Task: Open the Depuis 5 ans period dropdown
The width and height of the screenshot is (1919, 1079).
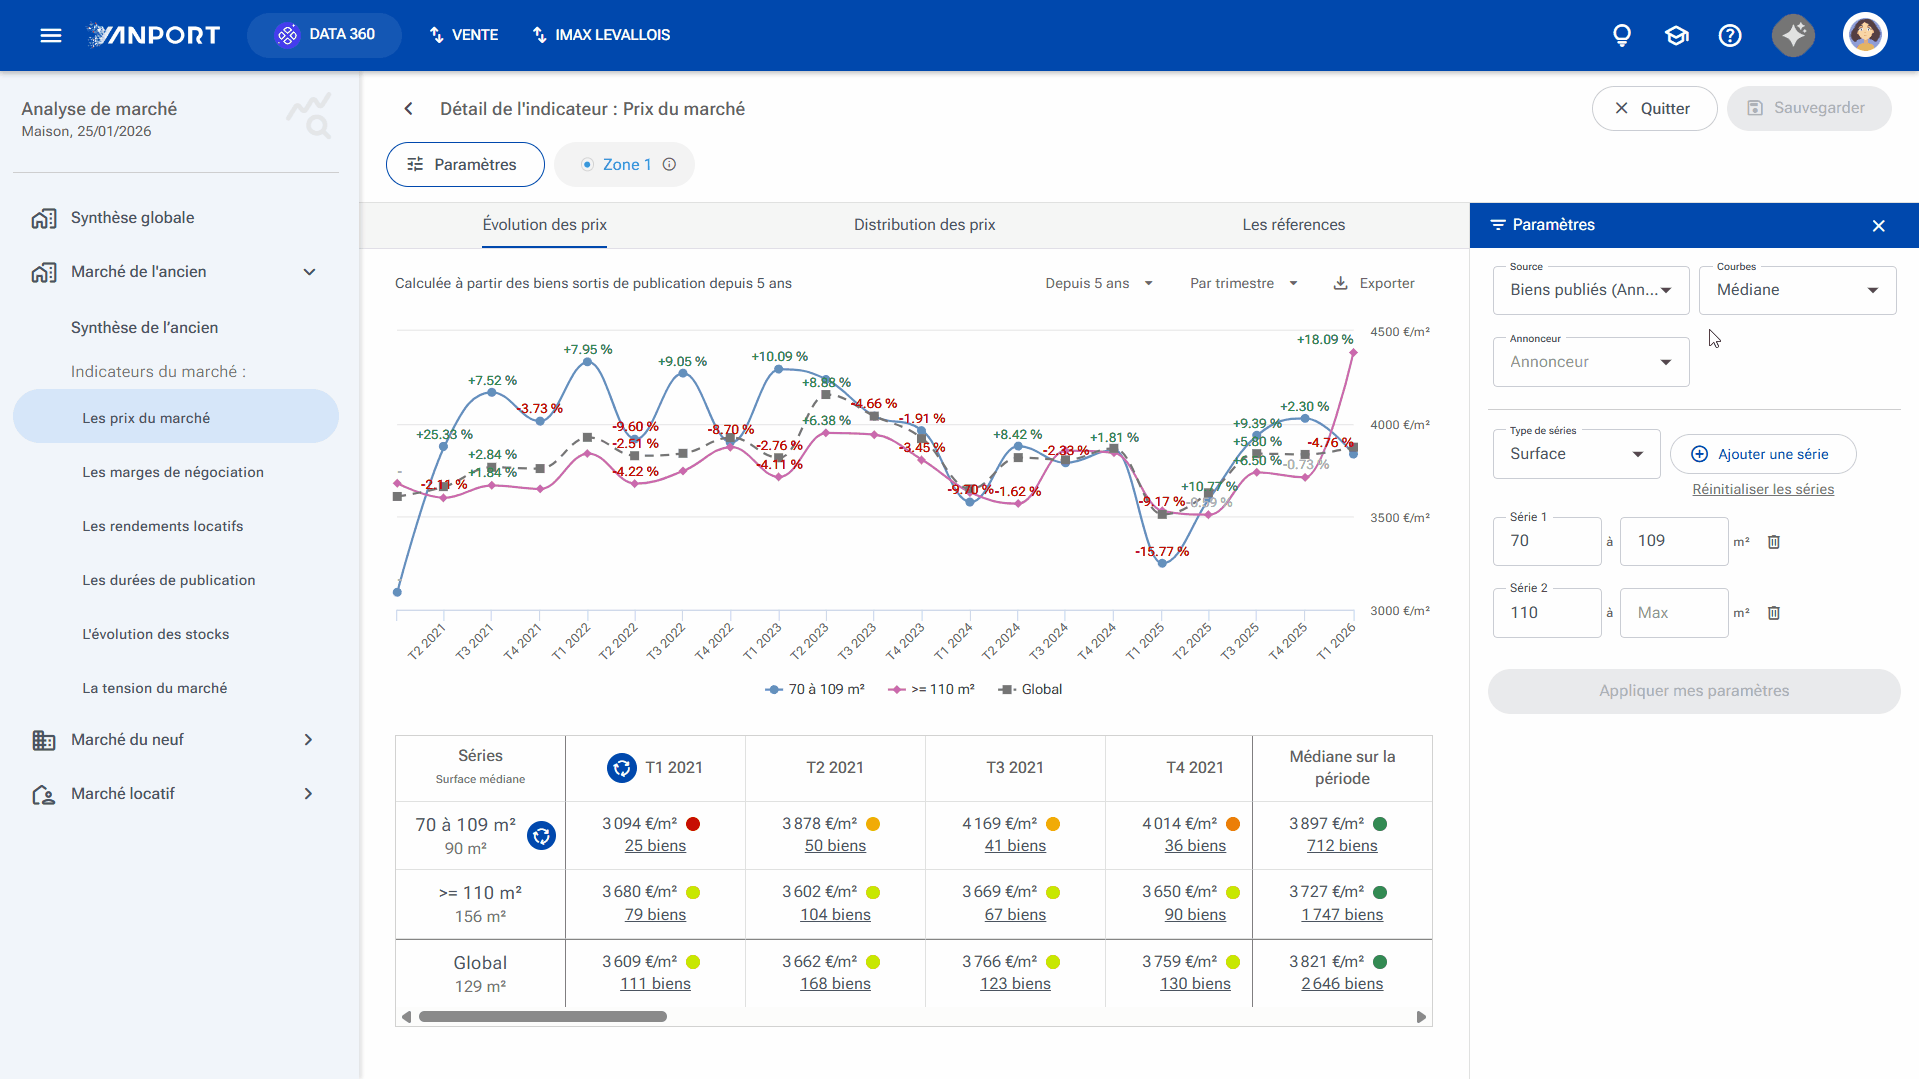Action: click(x=1099, y=283)
